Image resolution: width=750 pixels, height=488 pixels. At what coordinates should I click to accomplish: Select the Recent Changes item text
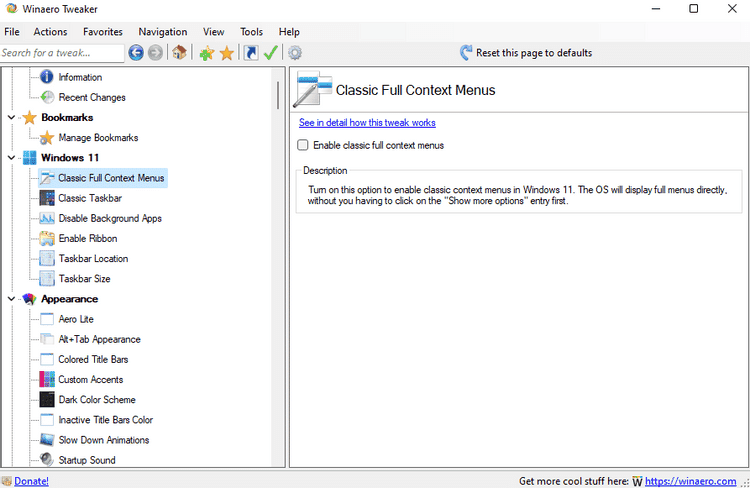click(92, 97)
